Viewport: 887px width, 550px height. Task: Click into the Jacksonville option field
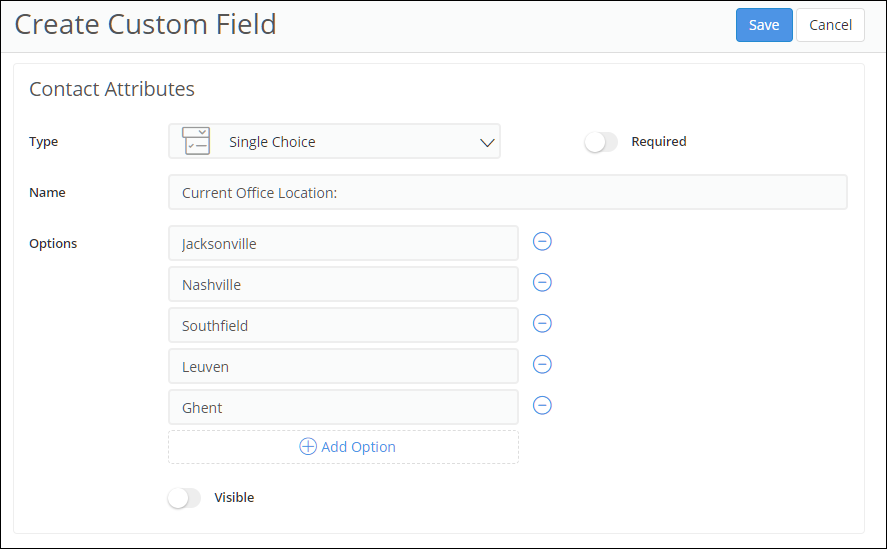tap(343, 243)
